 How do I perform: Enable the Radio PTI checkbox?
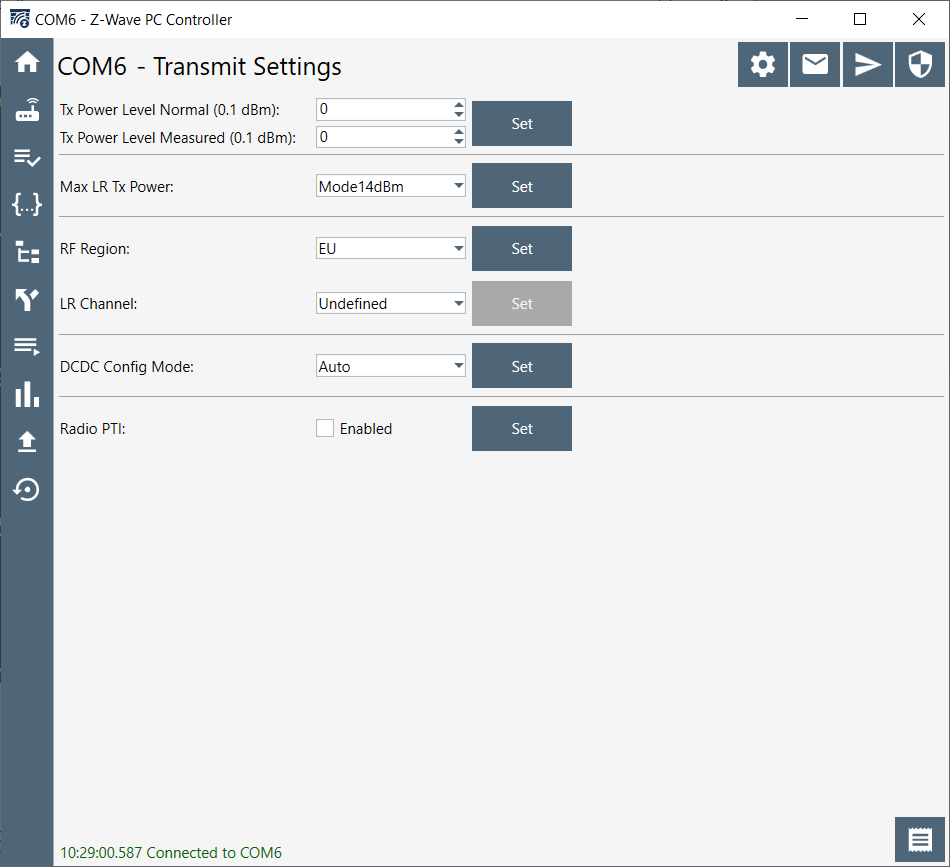(x=325, y=429)
